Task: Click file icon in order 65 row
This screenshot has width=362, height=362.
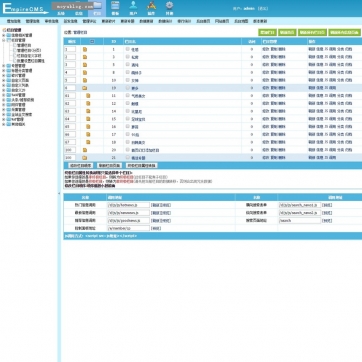Action: [88, 127]
